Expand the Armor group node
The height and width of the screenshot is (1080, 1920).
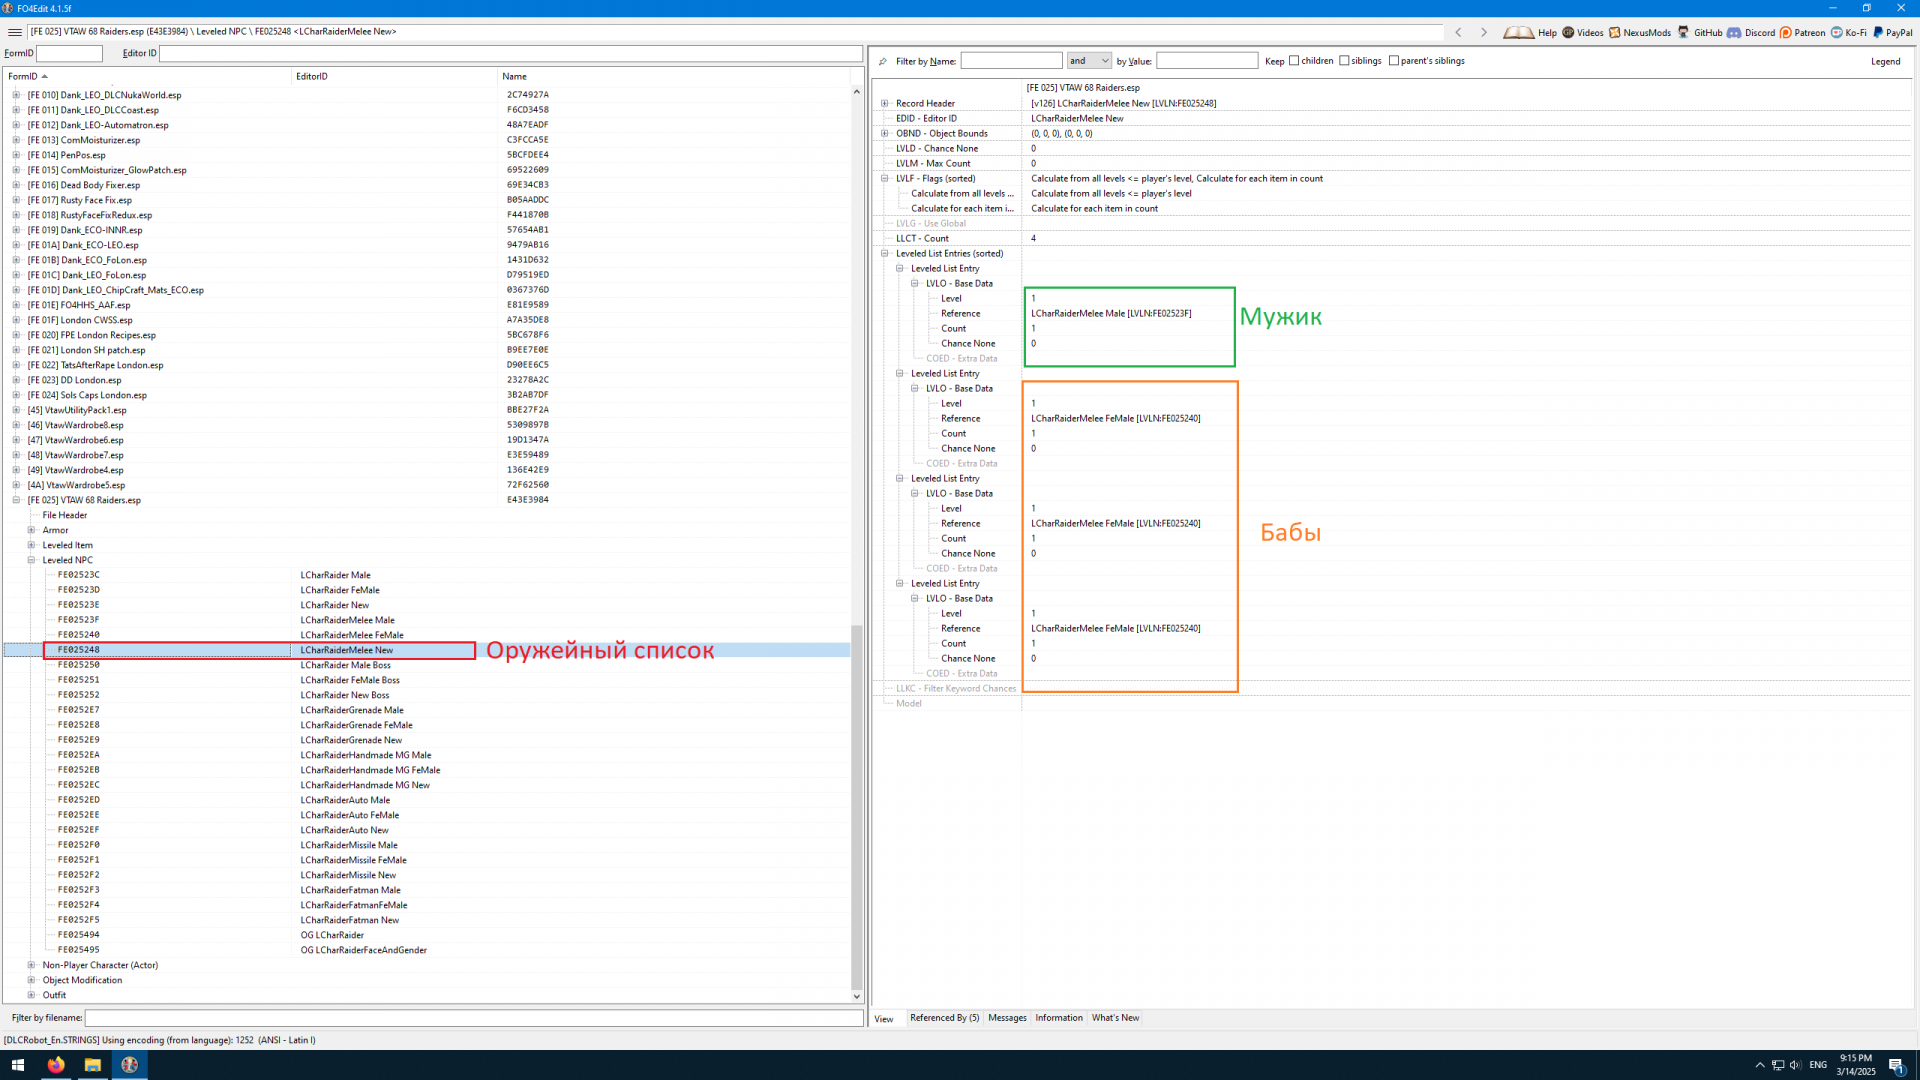[31, 530]
